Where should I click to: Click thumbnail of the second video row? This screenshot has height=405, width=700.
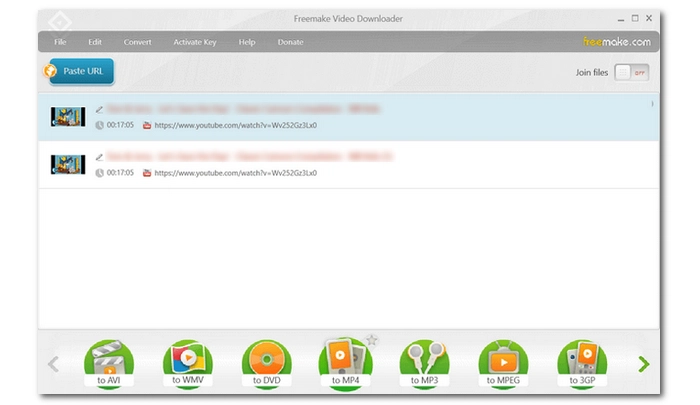pyautogui.click(x=68, y=165)
